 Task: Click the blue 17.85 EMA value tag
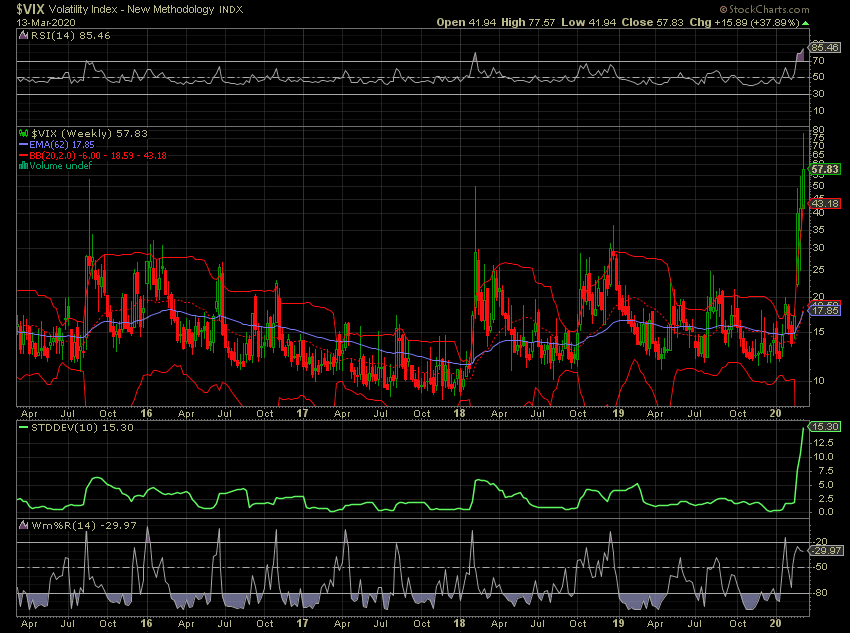point(825,311)
